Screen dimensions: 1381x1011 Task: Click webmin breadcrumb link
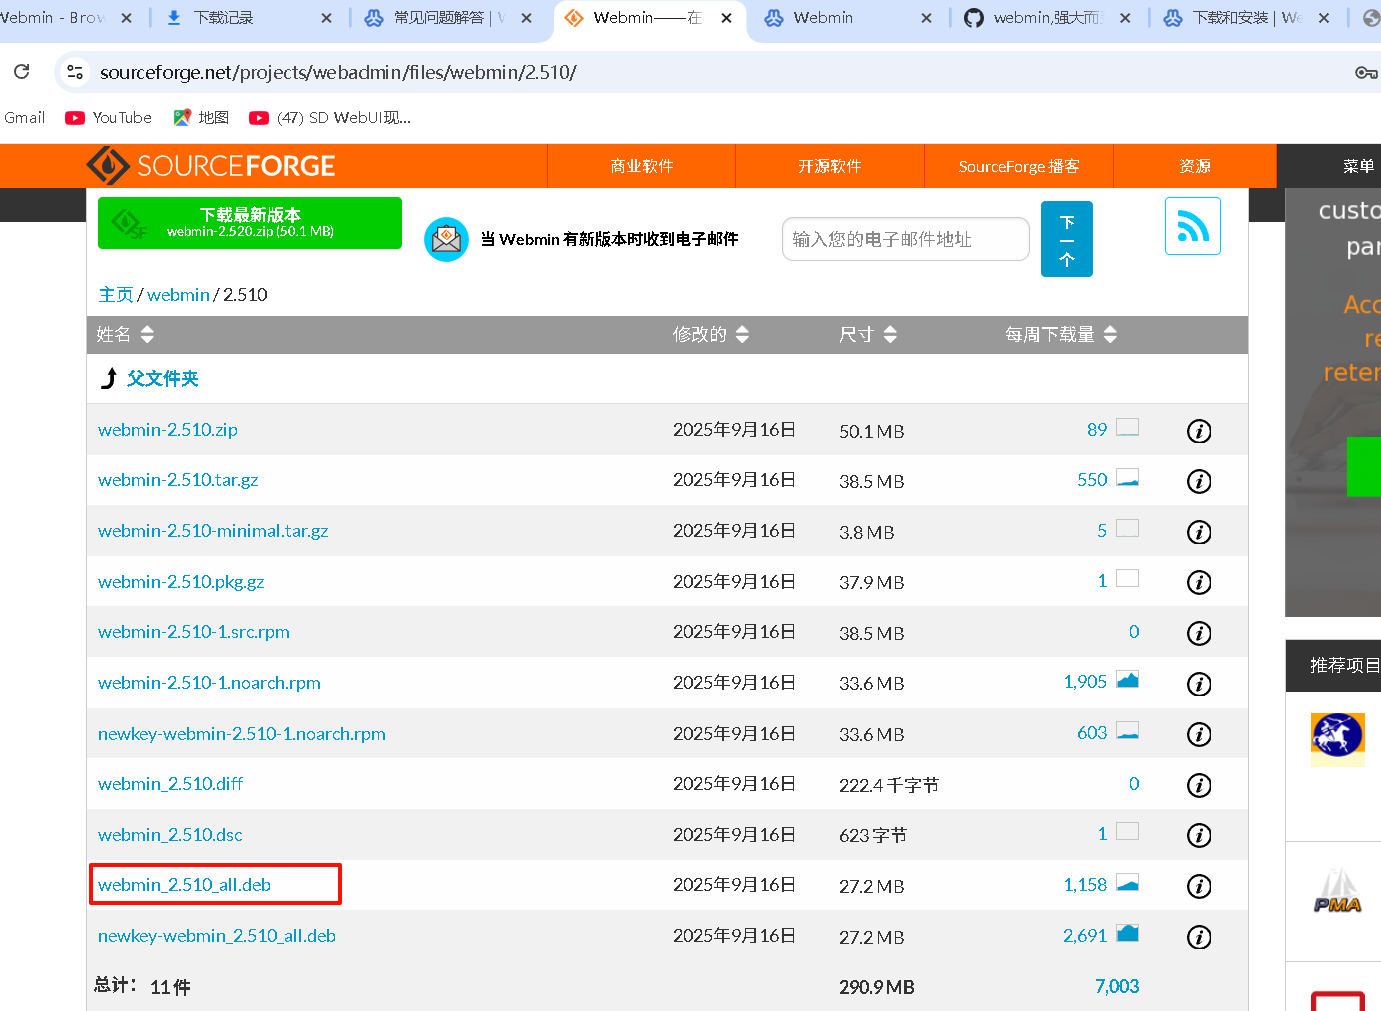coord(178,295)
